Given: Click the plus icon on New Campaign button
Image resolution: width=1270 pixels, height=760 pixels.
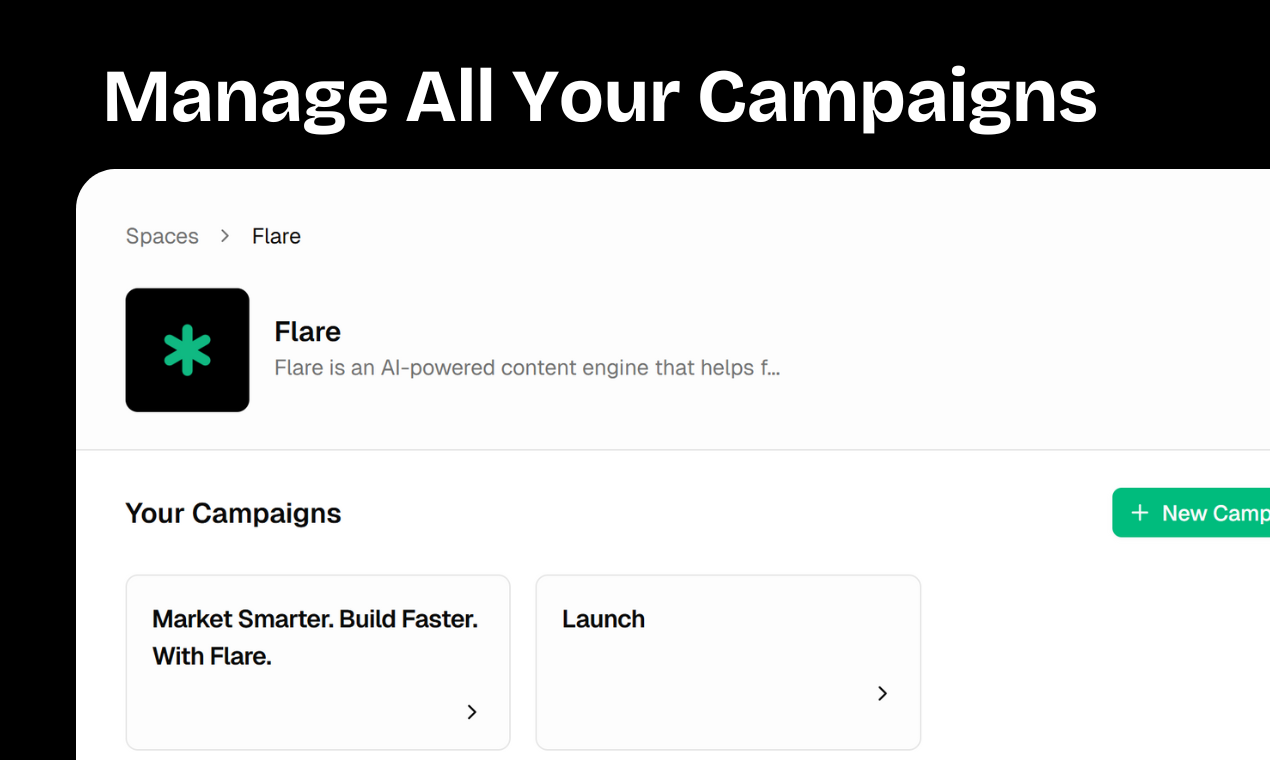Looking at the screenshot, I should [1139, 513].
